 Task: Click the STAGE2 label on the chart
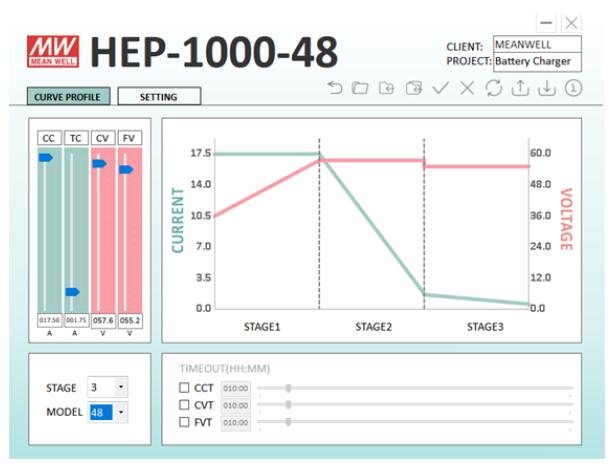[374, 327]
